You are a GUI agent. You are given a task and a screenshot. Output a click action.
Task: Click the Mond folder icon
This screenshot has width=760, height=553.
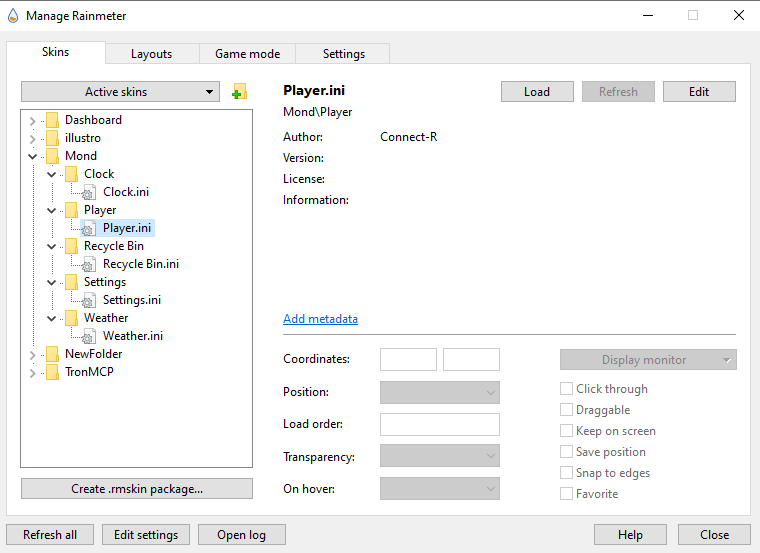point(52,156)
